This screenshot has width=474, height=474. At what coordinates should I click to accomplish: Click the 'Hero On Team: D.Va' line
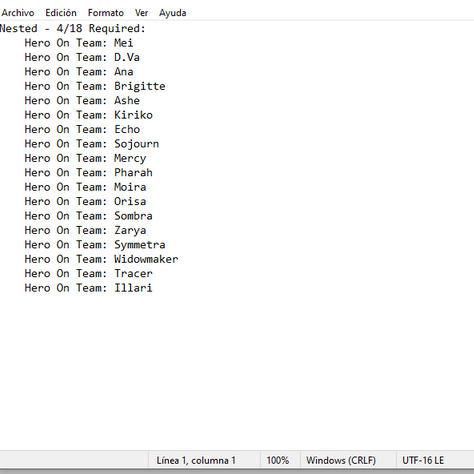click(x=82, y=57)
